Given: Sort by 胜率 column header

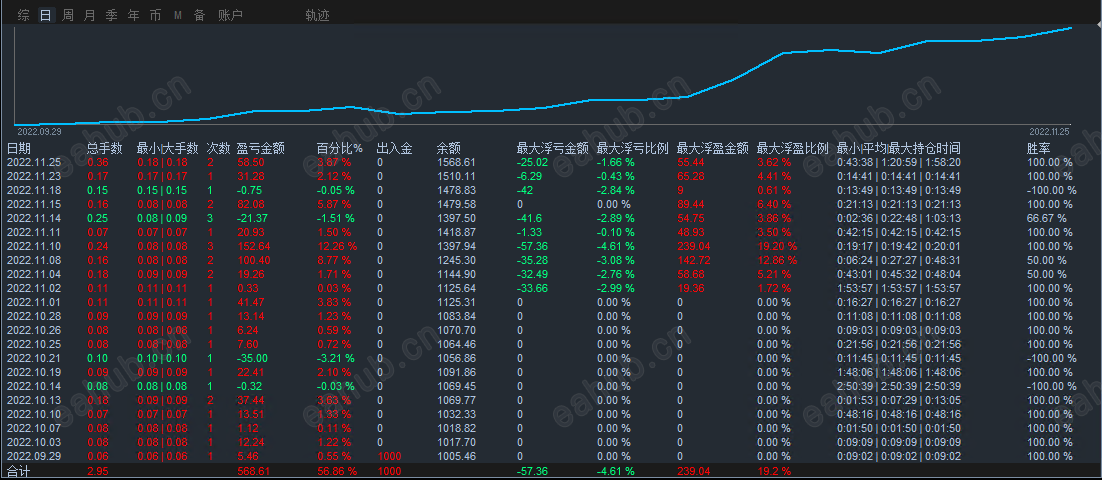Looking at the screenshot, I should 1040,148.
